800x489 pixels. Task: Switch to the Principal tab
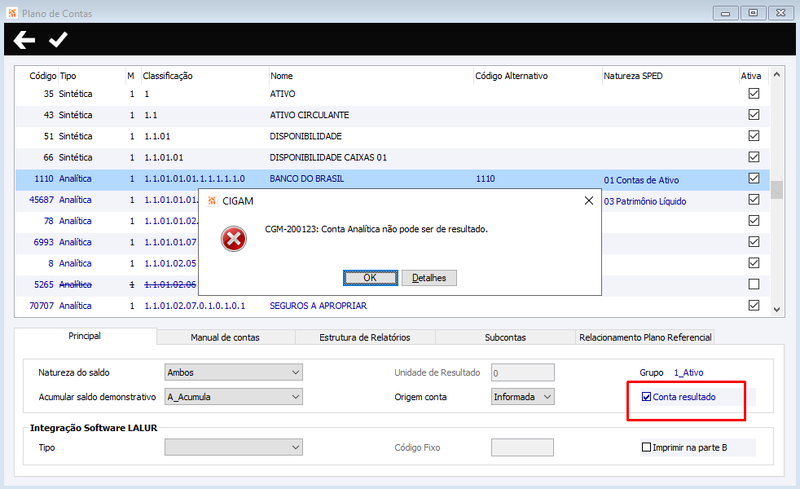click(85, 336)
